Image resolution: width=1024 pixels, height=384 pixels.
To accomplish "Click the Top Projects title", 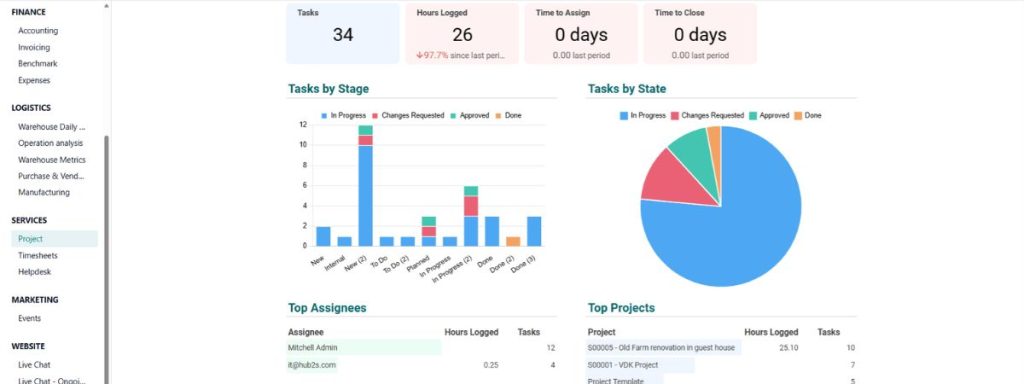I will 621,308.
